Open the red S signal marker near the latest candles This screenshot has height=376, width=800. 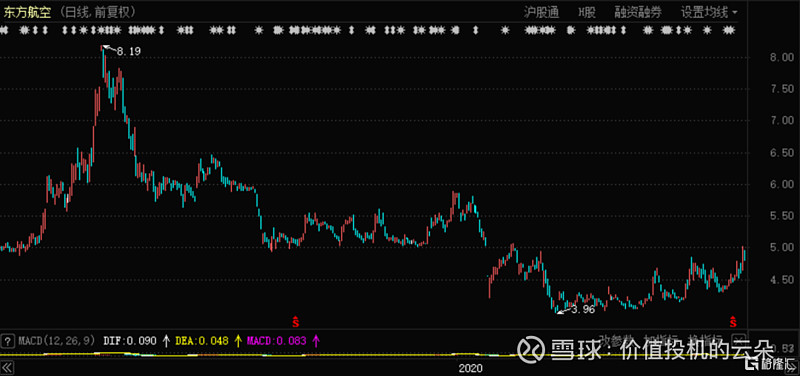[733, 321]
